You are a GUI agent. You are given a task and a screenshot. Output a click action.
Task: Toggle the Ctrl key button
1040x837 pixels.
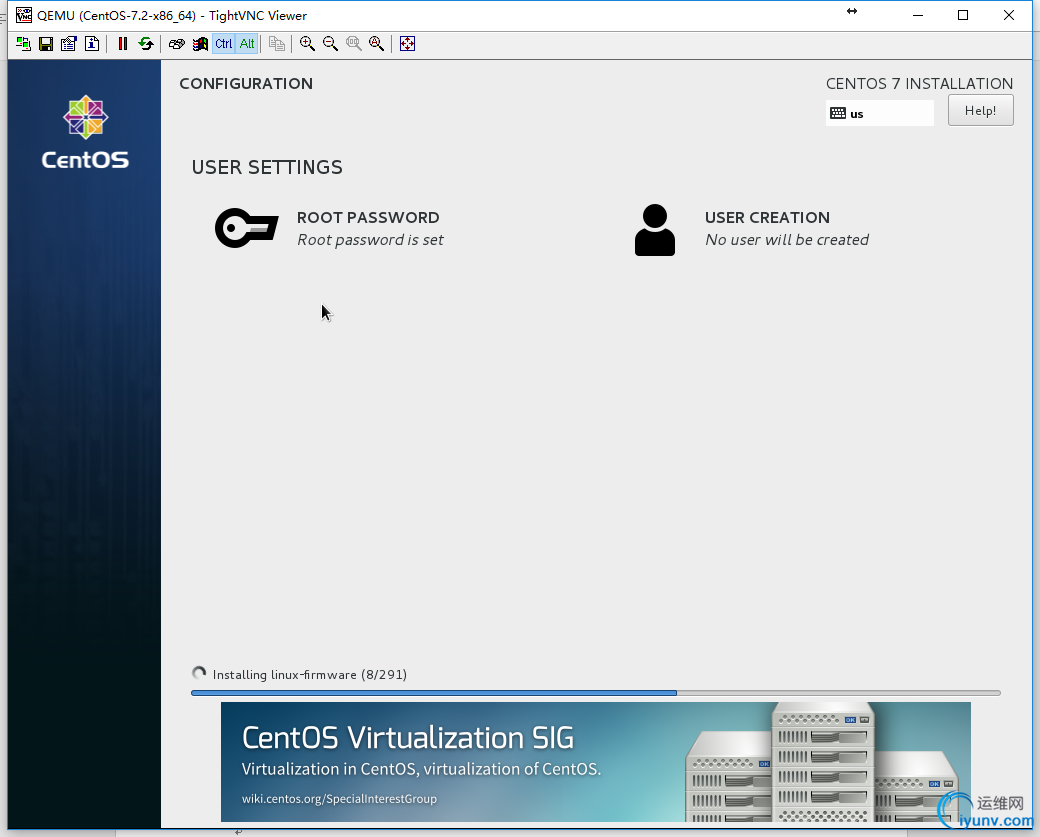[x=224, y=44]
